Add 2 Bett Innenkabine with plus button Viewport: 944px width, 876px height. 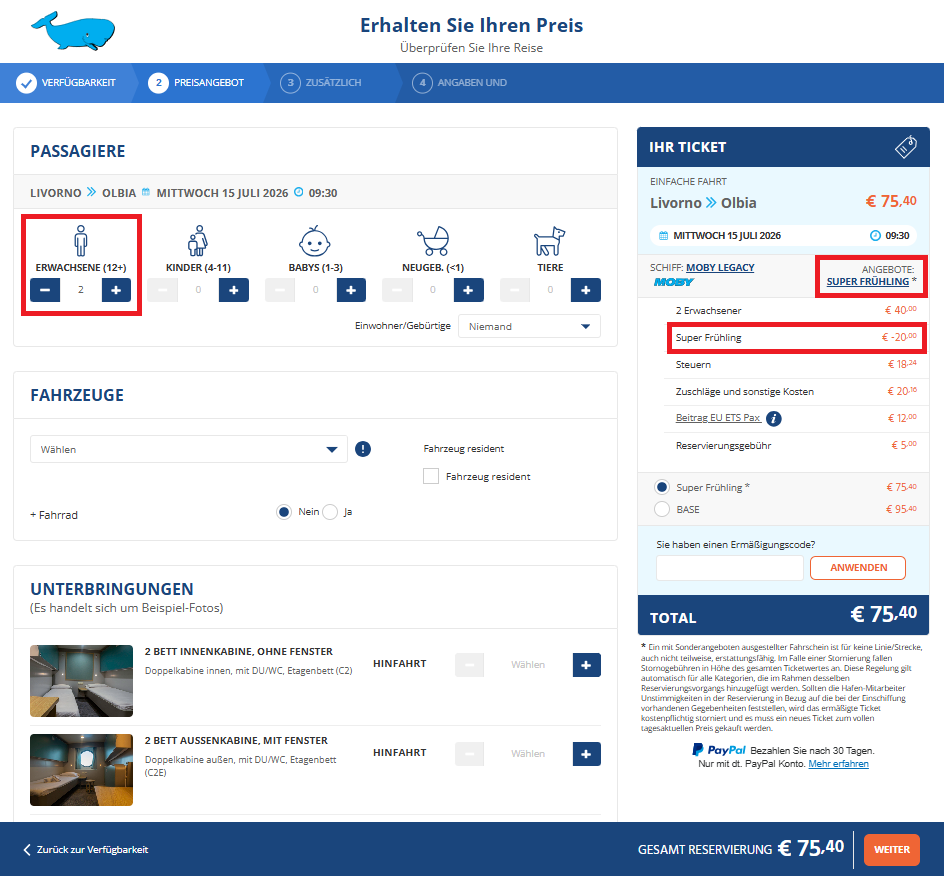click(x=587, y=664)
